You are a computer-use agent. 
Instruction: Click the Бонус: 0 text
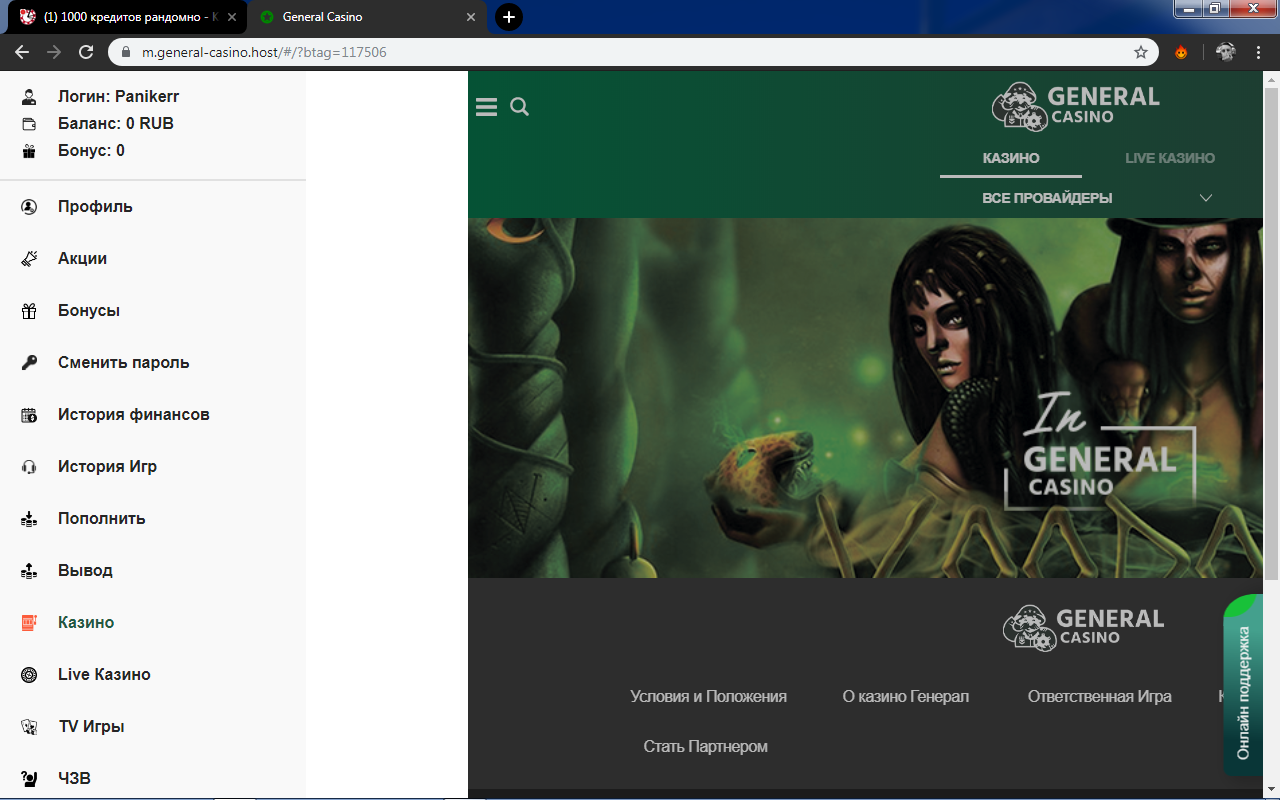[92, 151]
